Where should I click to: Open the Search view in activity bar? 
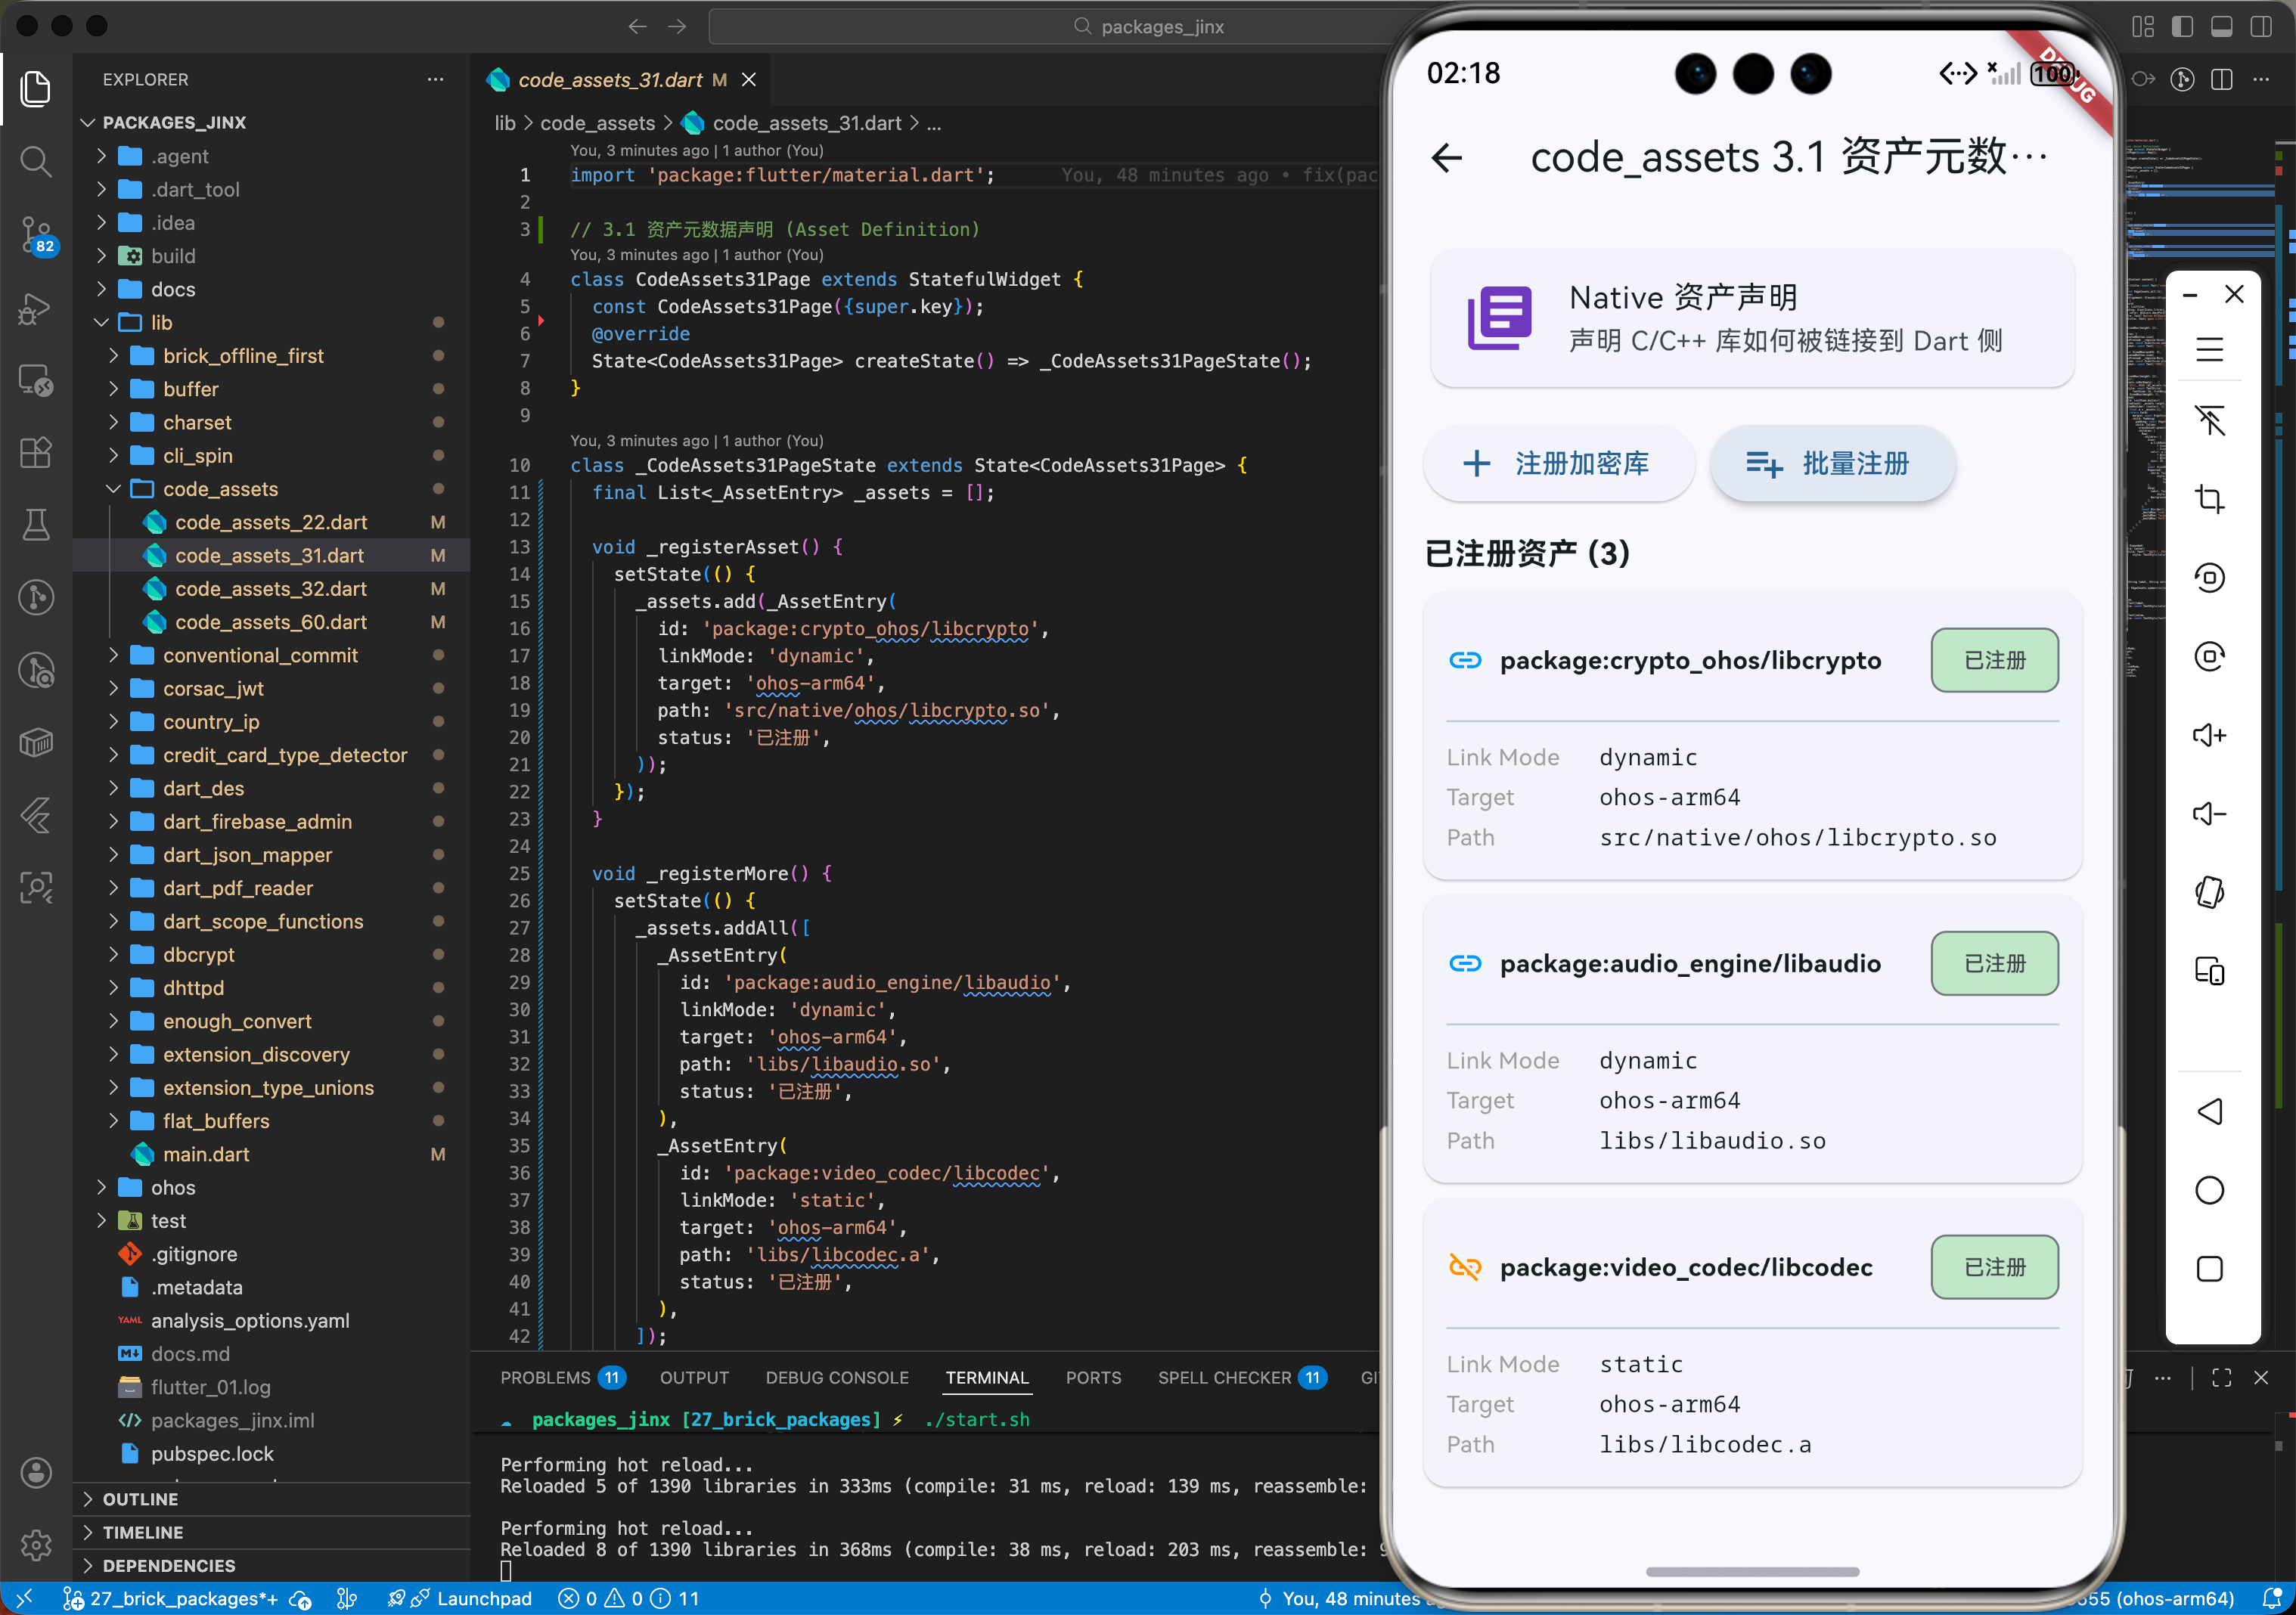(x=36, y=161)
